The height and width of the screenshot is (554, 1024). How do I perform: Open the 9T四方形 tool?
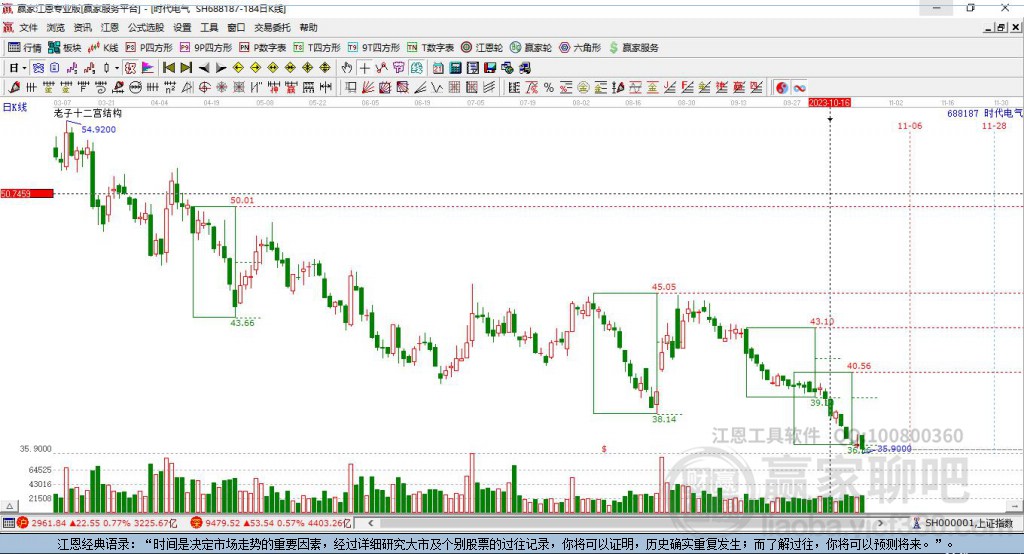point(374,48)
